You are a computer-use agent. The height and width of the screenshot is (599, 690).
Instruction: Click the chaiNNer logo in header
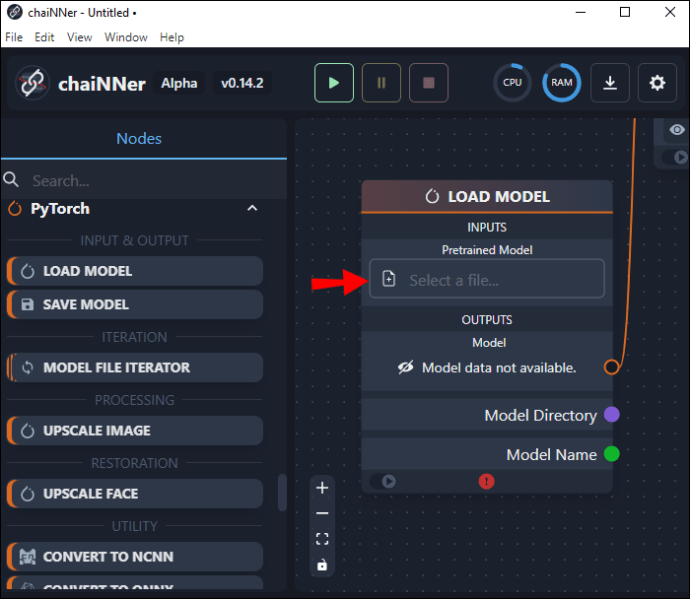32,83
